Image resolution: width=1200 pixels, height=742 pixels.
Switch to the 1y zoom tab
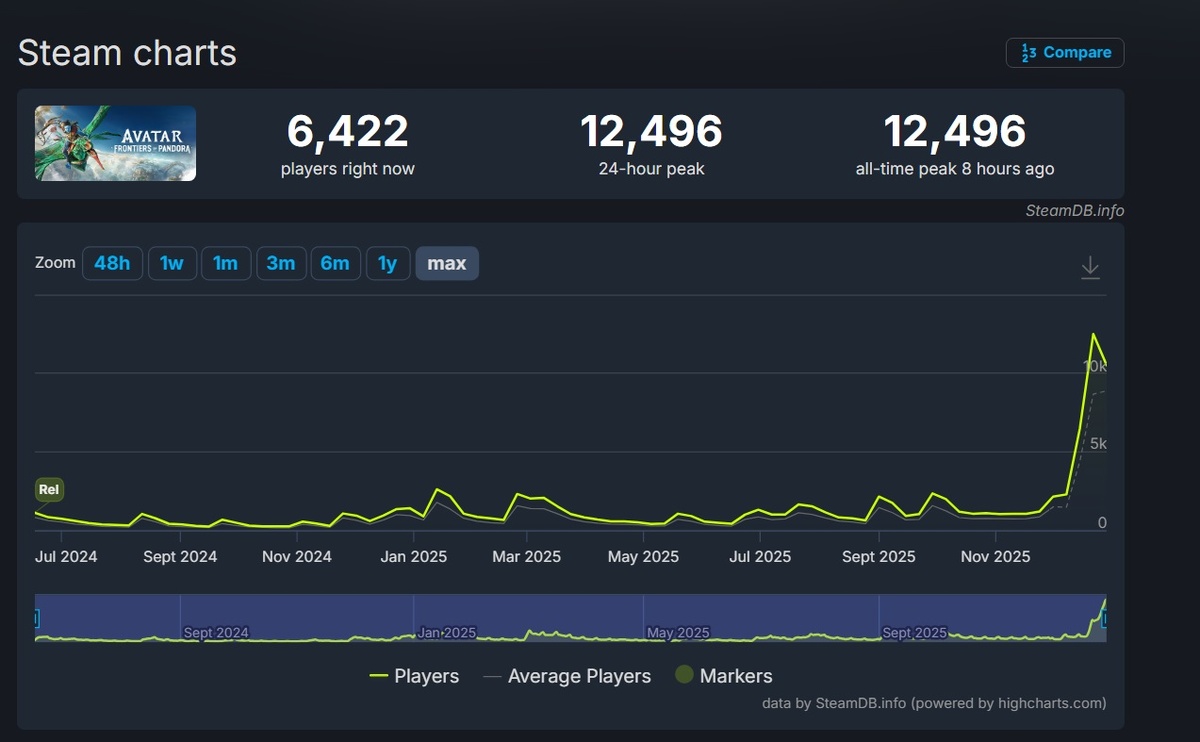tap(388, 263)
